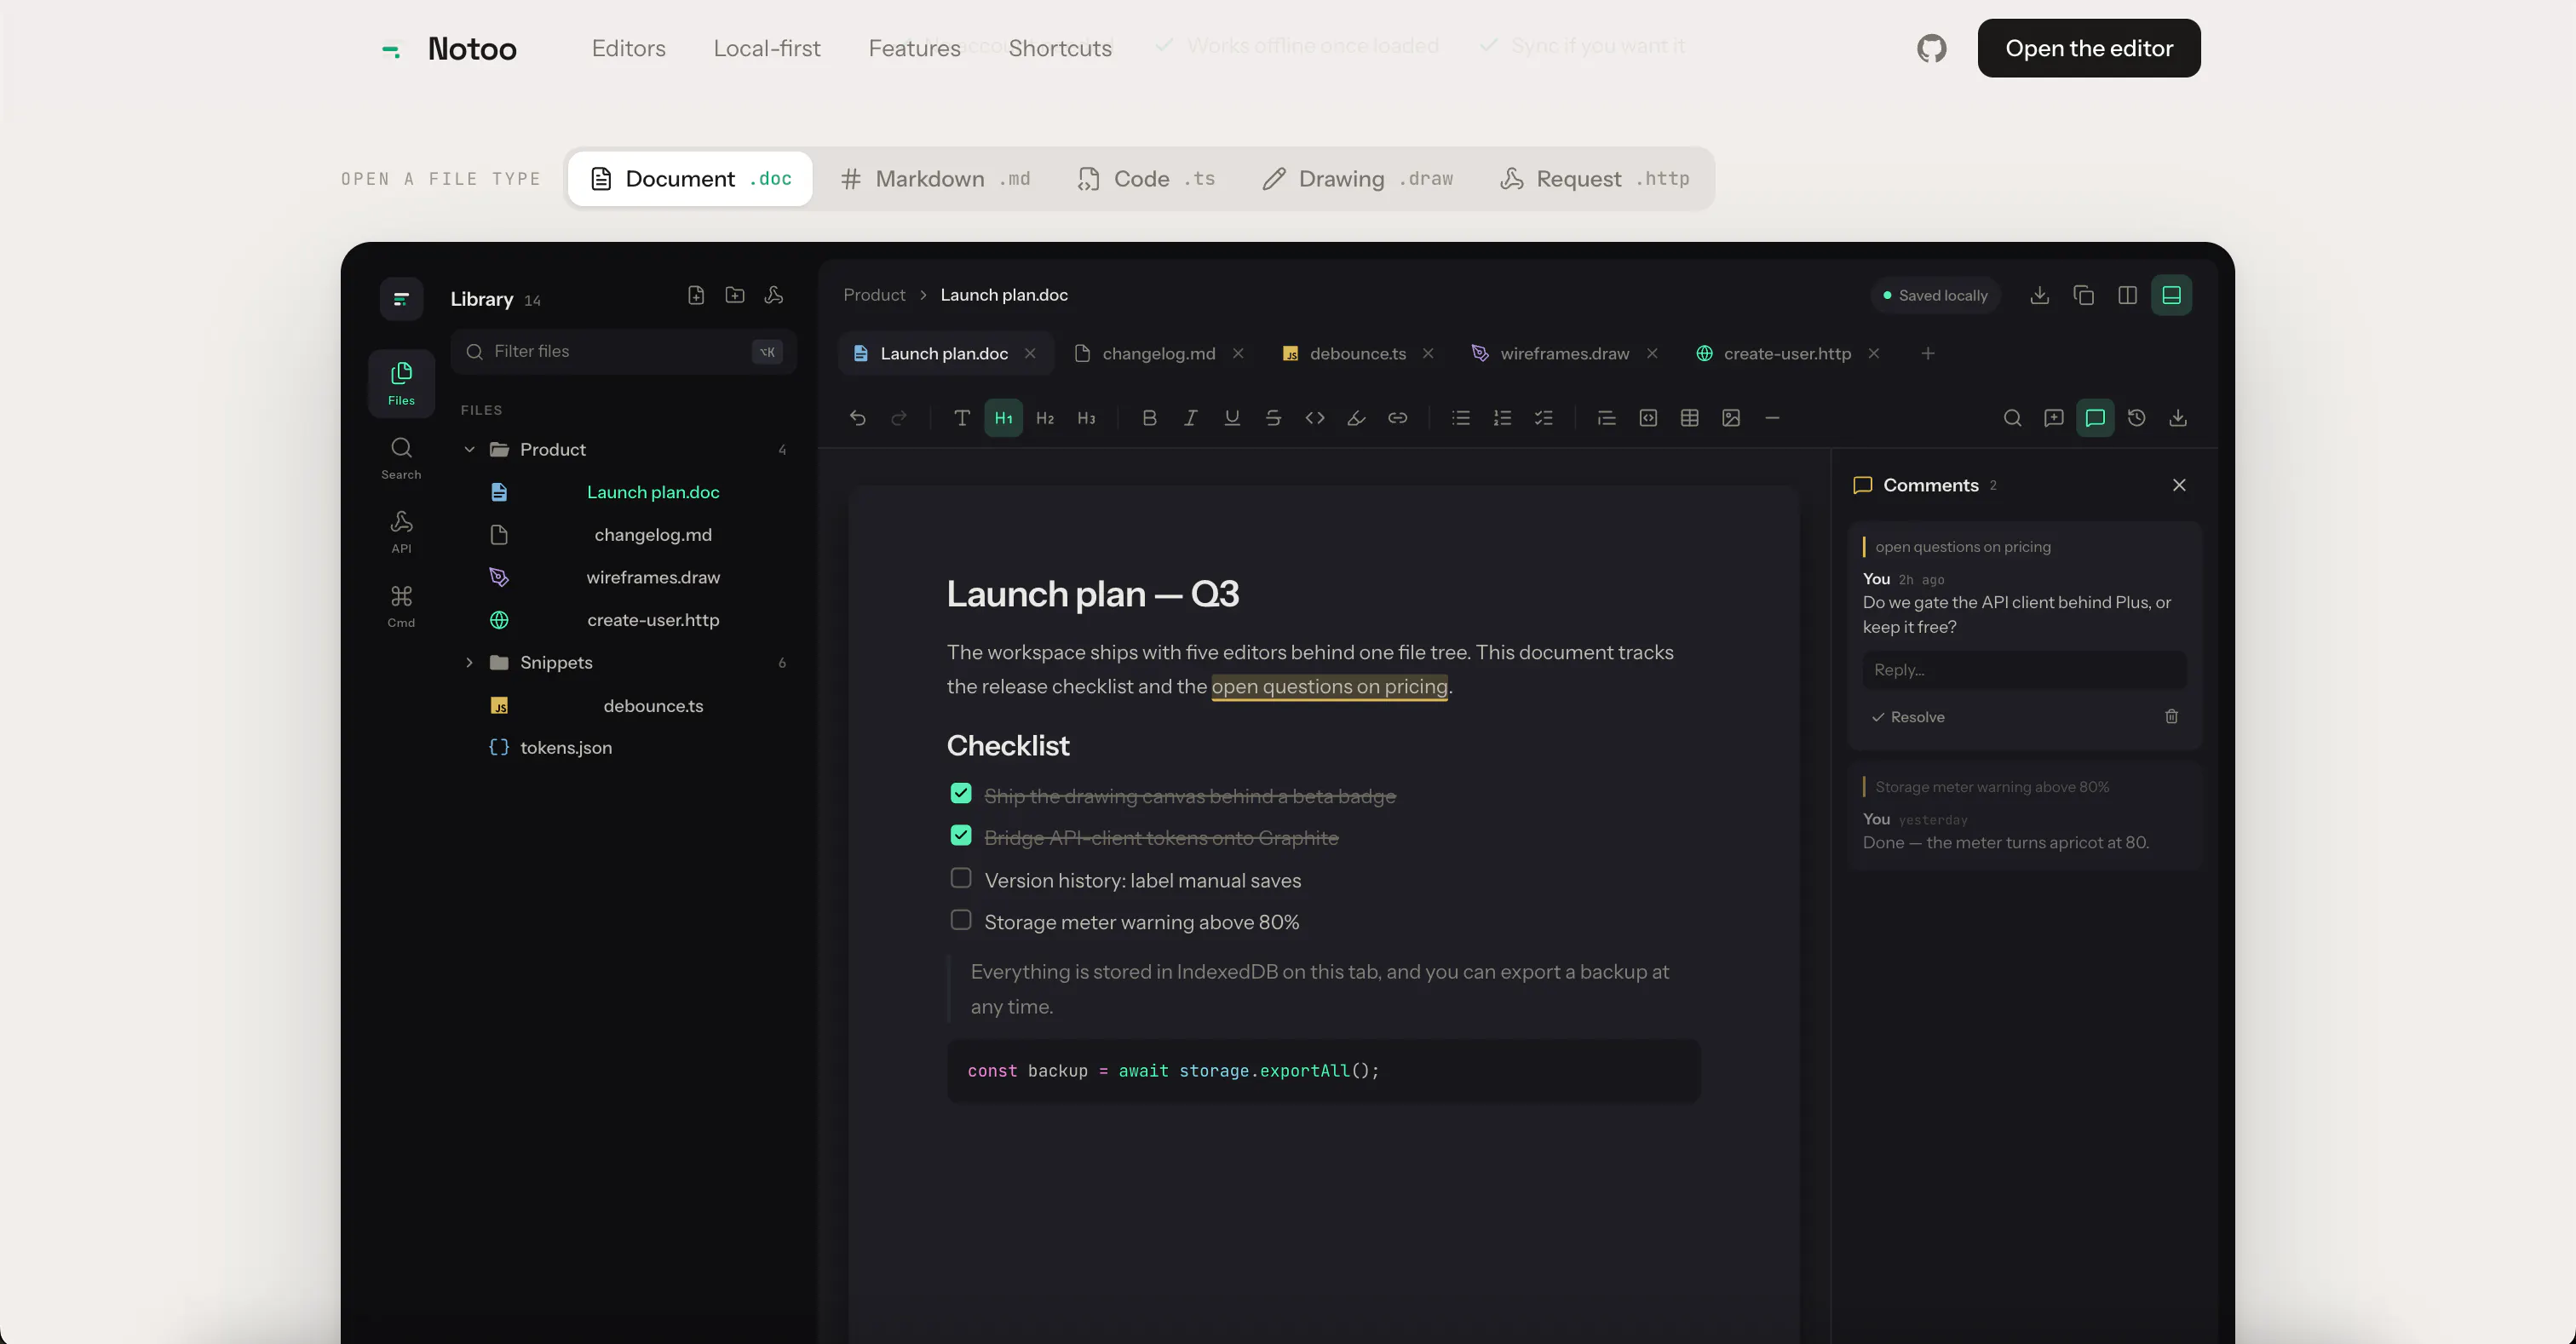Viewport: 2576px width, 1344px height.
Task: Toggle strikethrough formatting
Action: click(1273, 418)
